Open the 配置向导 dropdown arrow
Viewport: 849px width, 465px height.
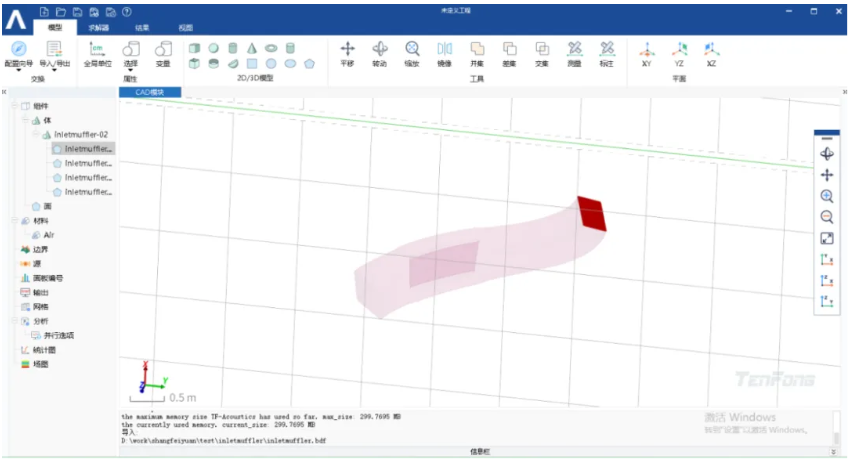18,70
